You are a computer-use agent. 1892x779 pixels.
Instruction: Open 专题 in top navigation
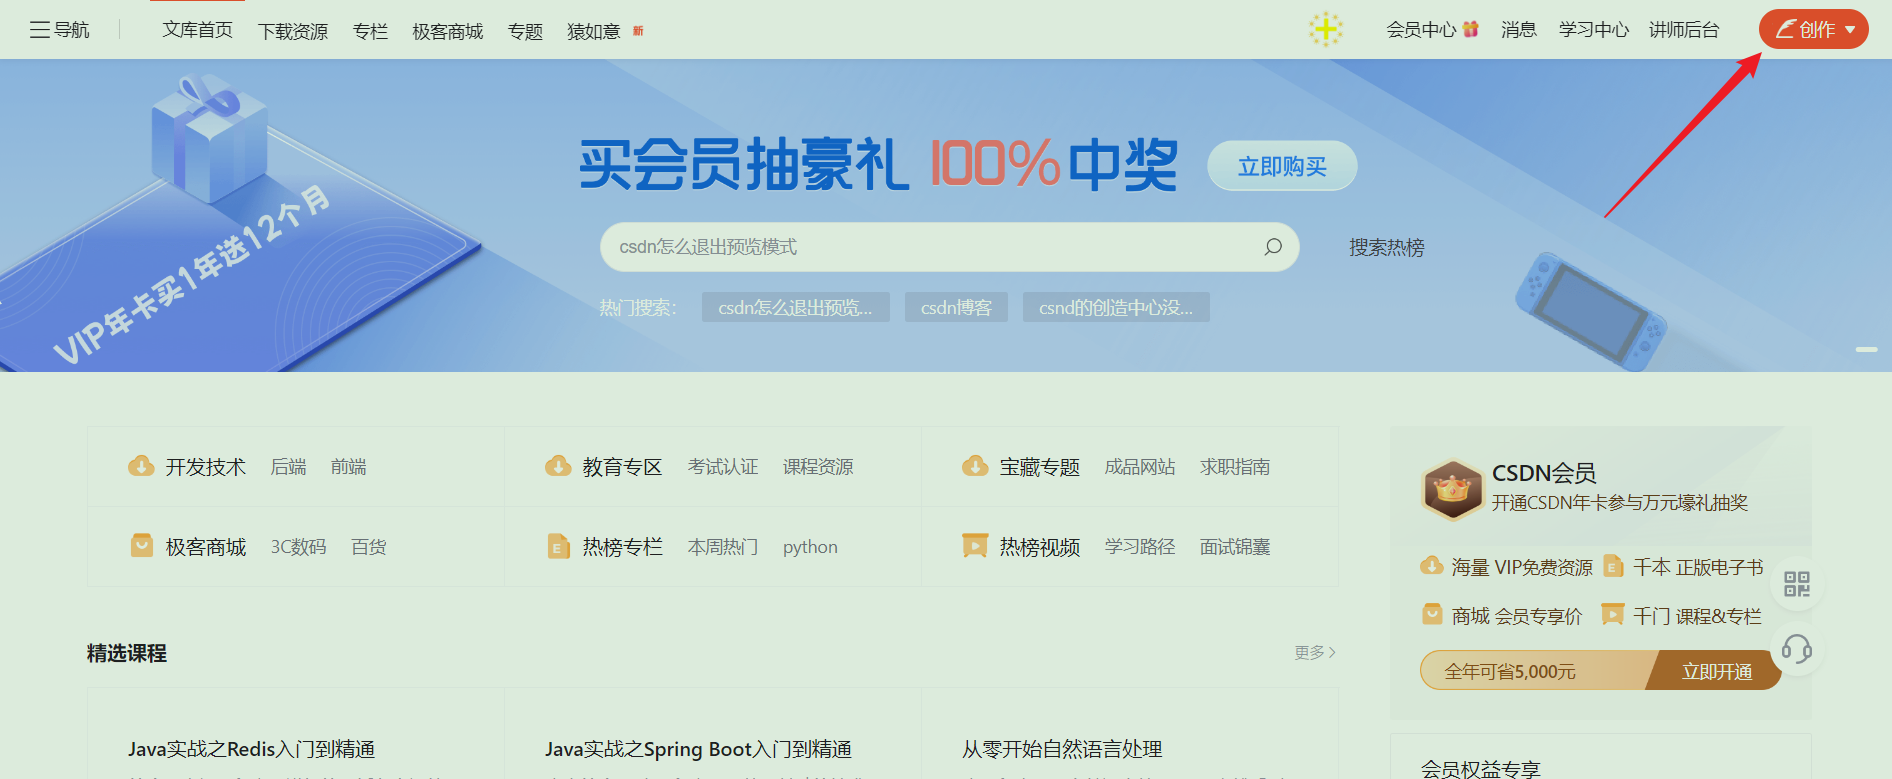(x=525, y=31)
